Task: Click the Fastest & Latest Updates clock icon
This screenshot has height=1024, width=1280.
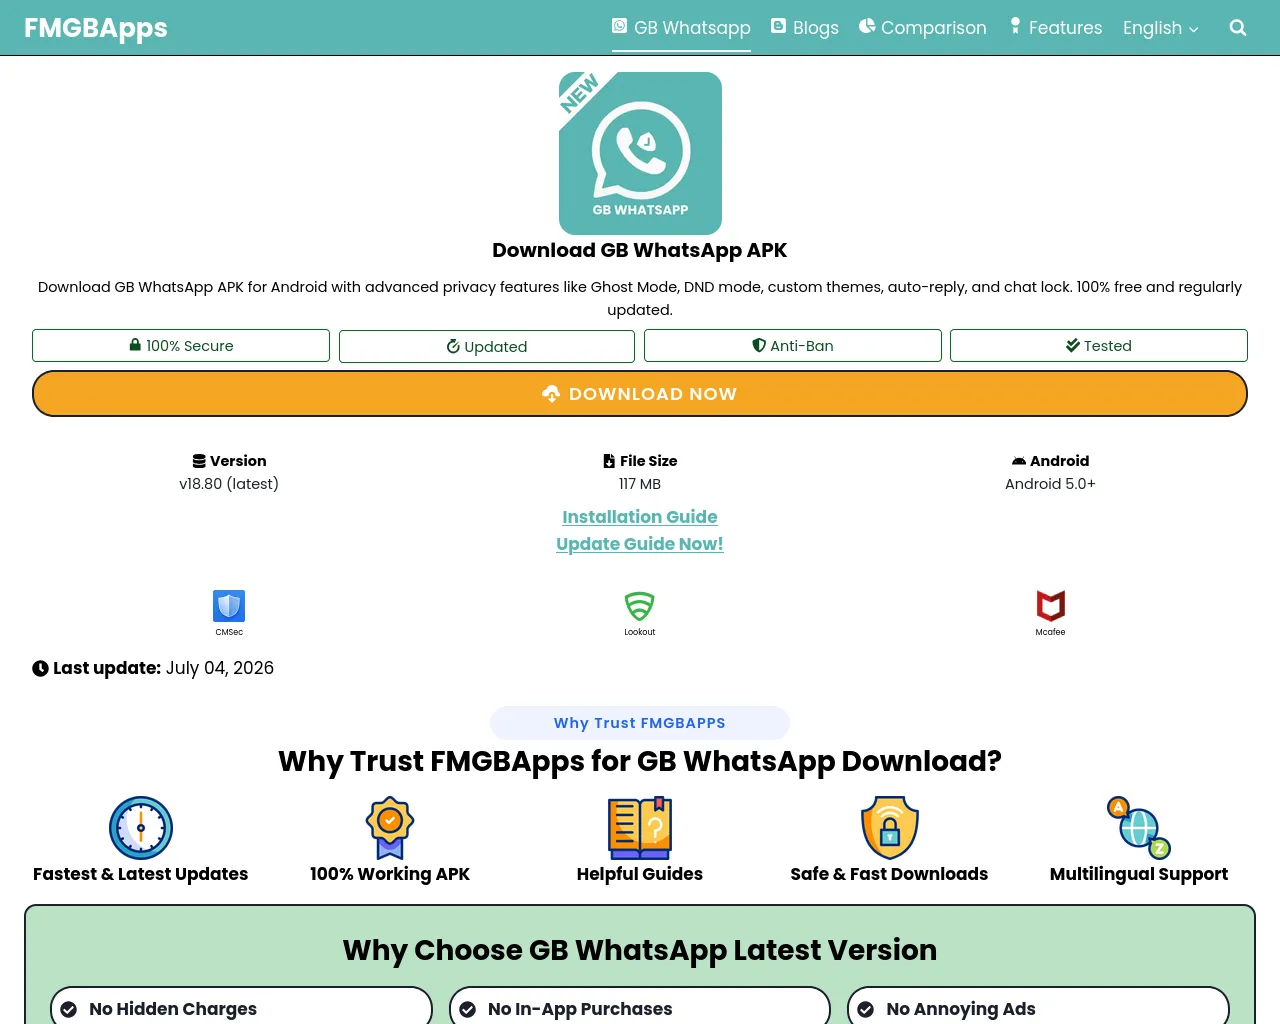Action: 141,828
